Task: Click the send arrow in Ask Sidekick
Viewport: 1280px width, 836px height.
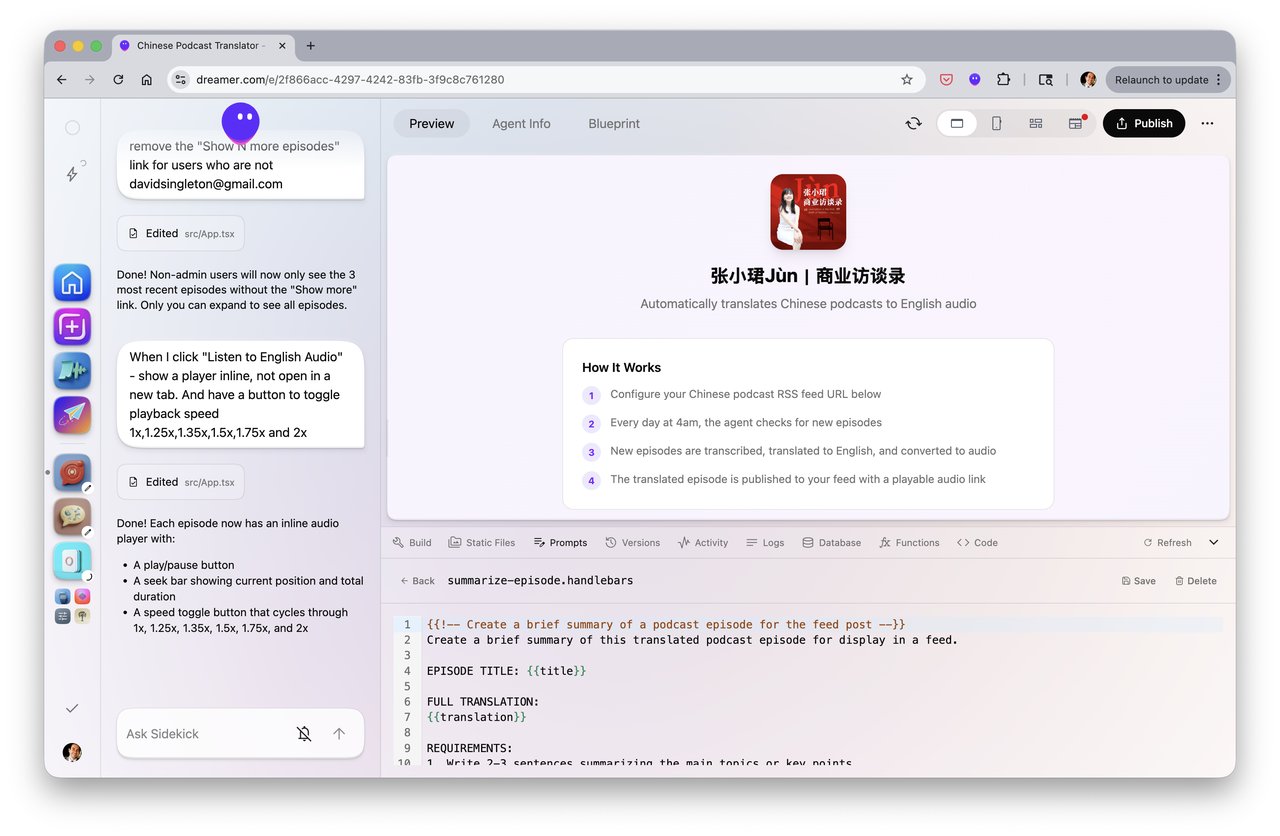Action: point(339,733)
